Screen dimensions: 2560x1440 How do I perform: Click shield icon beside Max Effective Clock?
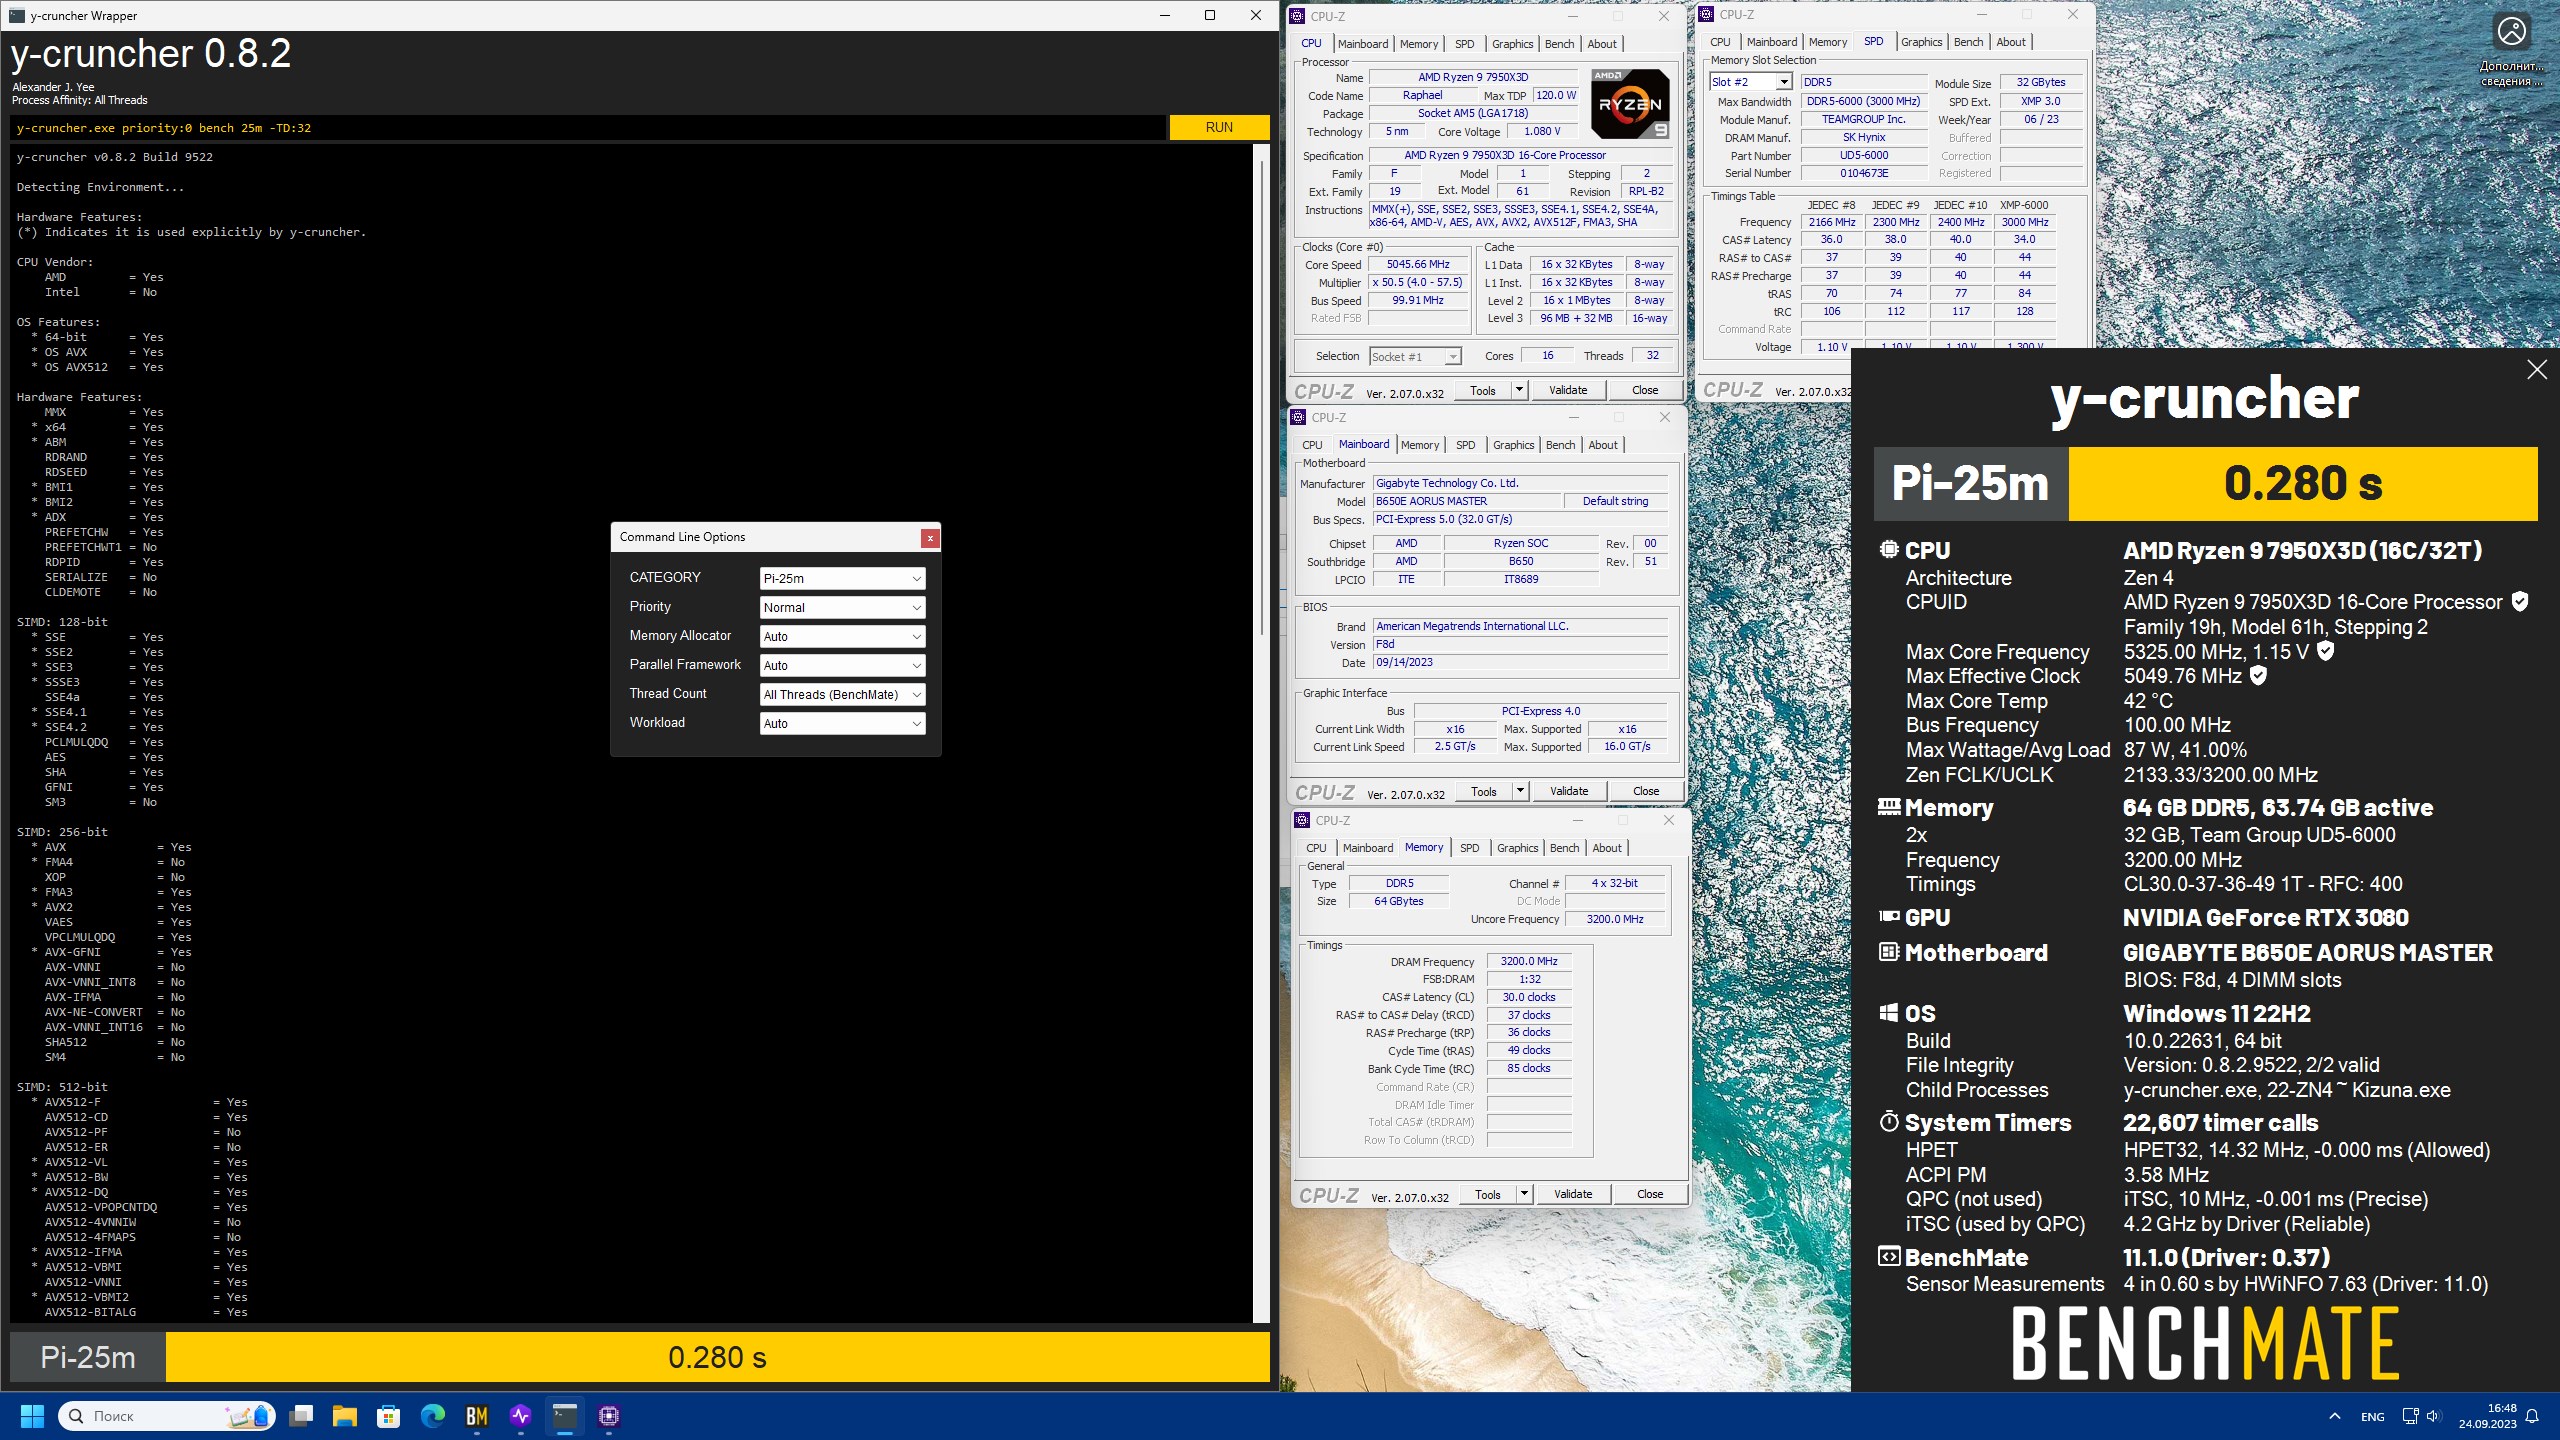click(2258, 675)
